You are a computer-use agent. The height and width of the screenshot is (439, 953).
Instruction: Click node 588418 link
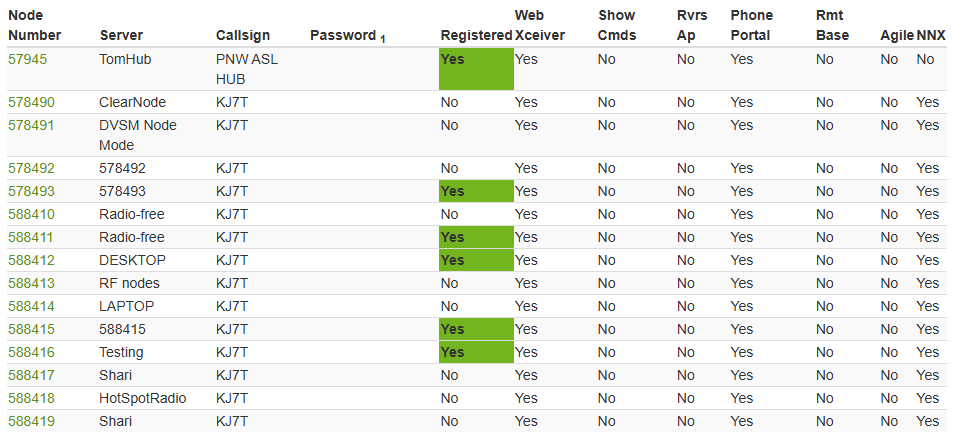[x=31, y=398]
